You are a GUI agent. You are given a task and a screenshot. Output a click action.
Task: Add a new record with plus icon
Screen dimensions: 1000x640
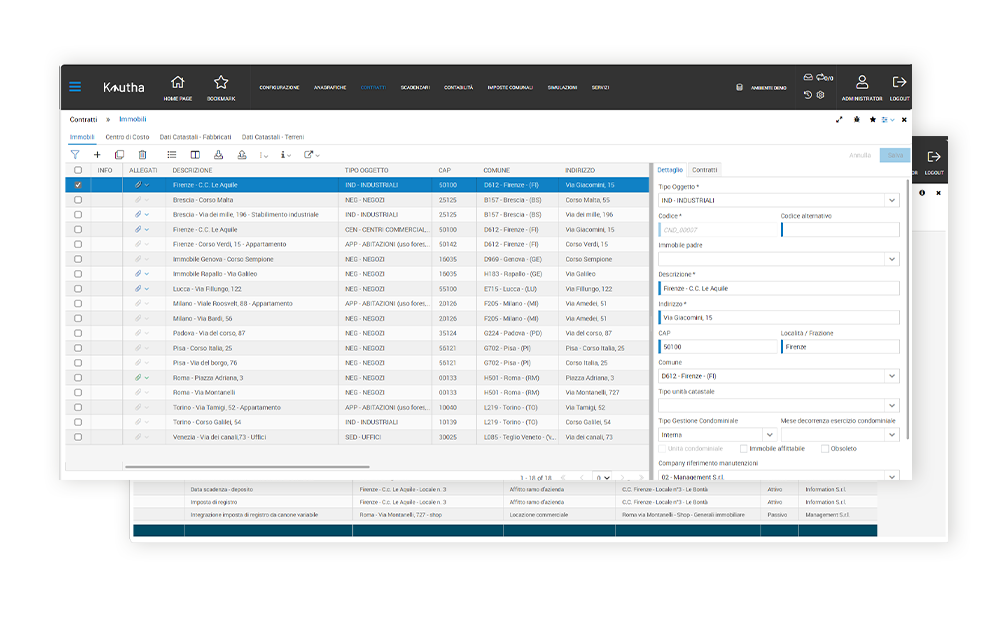[x=97, y=155]
